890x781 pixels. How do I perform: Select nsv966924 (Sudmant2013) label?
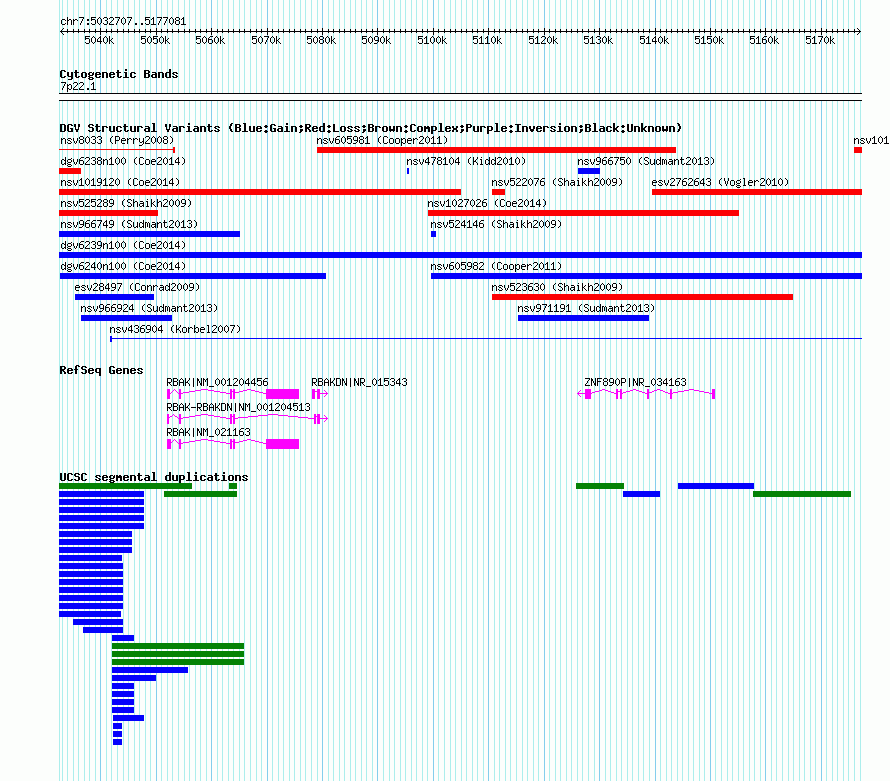[149, 308]
